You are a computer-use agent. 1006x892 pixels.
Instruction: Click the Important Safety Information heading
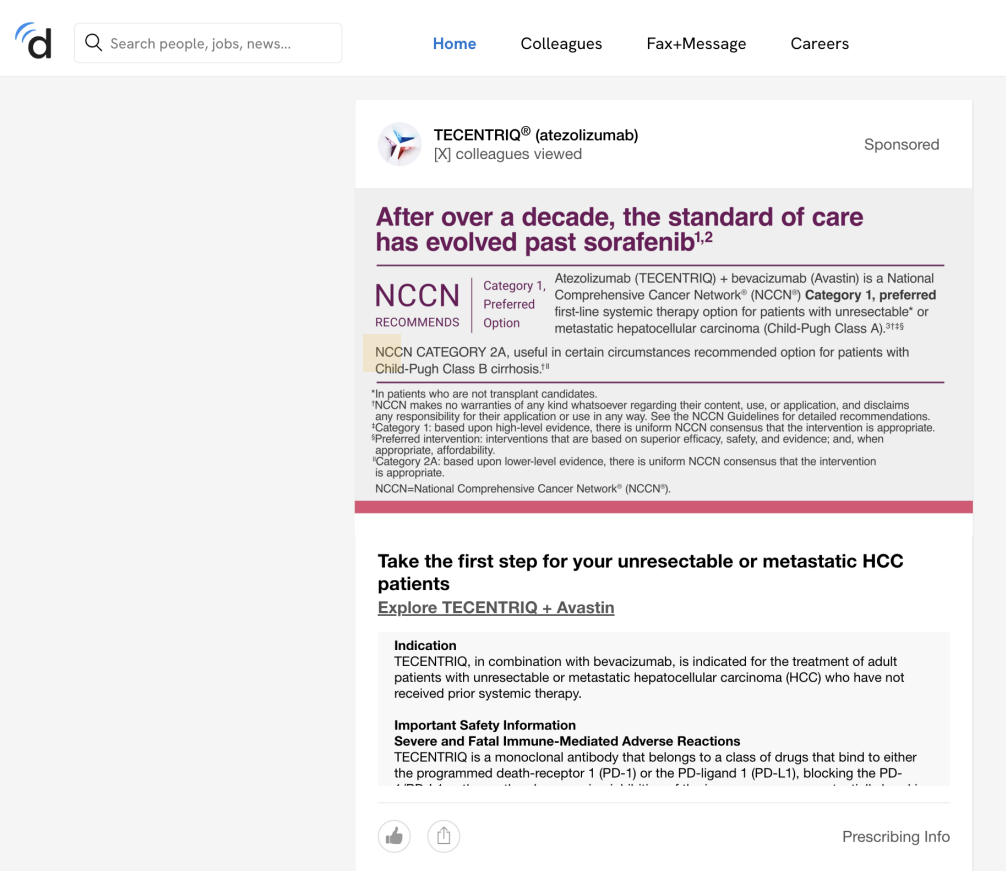(484, 725)
